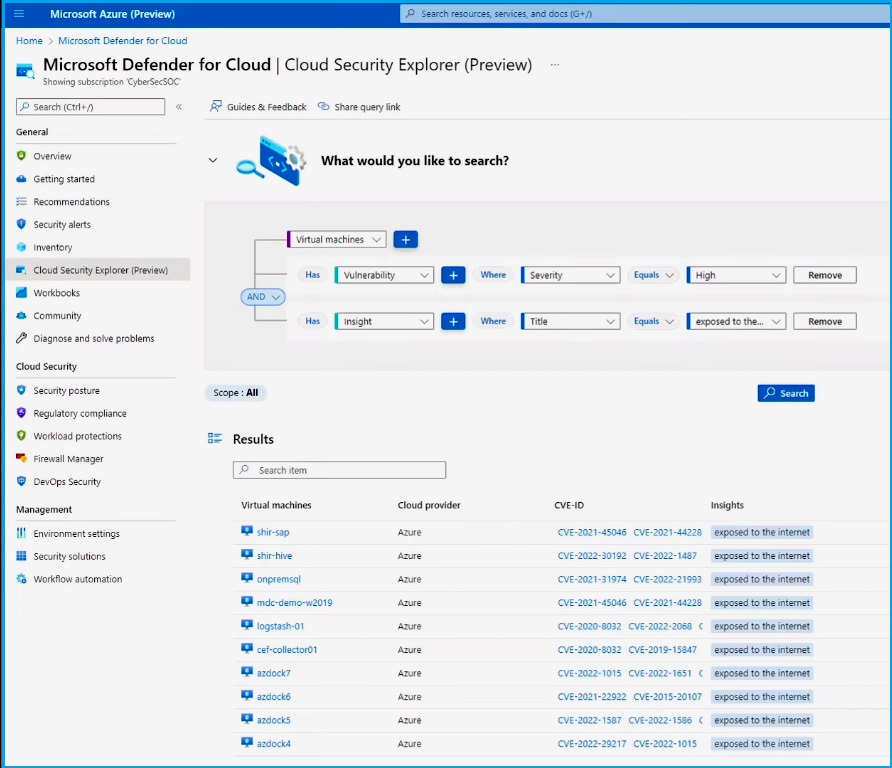The height and width of the screenshot is (768, 892).
Task: Click 'exposed to the internet' tag for logstash-01
Action: pos(762,626)
